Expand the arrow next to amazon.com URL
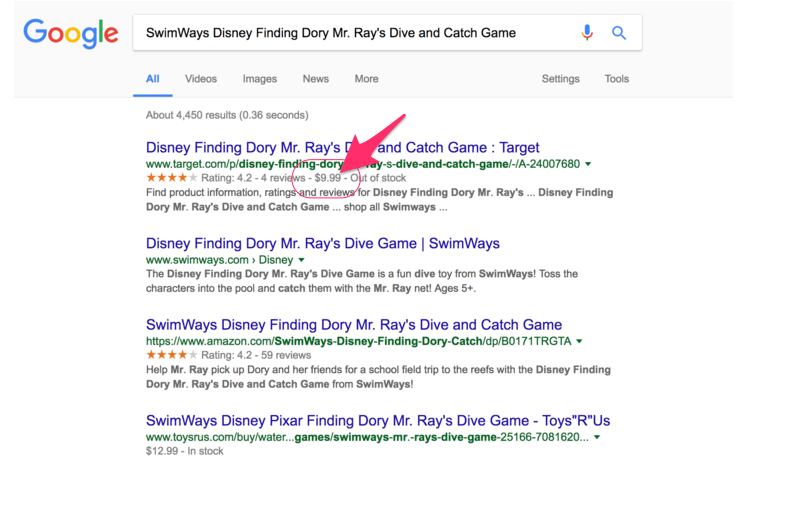 coord(579,341)
